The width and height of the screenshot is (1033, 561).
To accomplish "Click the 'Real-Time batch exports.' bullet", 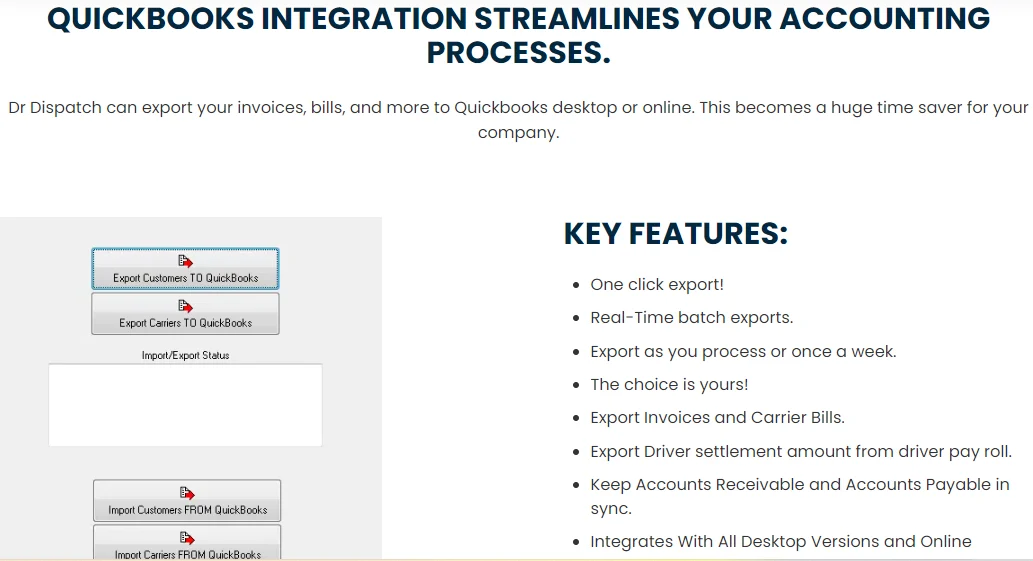I will (x=692, y=317).
